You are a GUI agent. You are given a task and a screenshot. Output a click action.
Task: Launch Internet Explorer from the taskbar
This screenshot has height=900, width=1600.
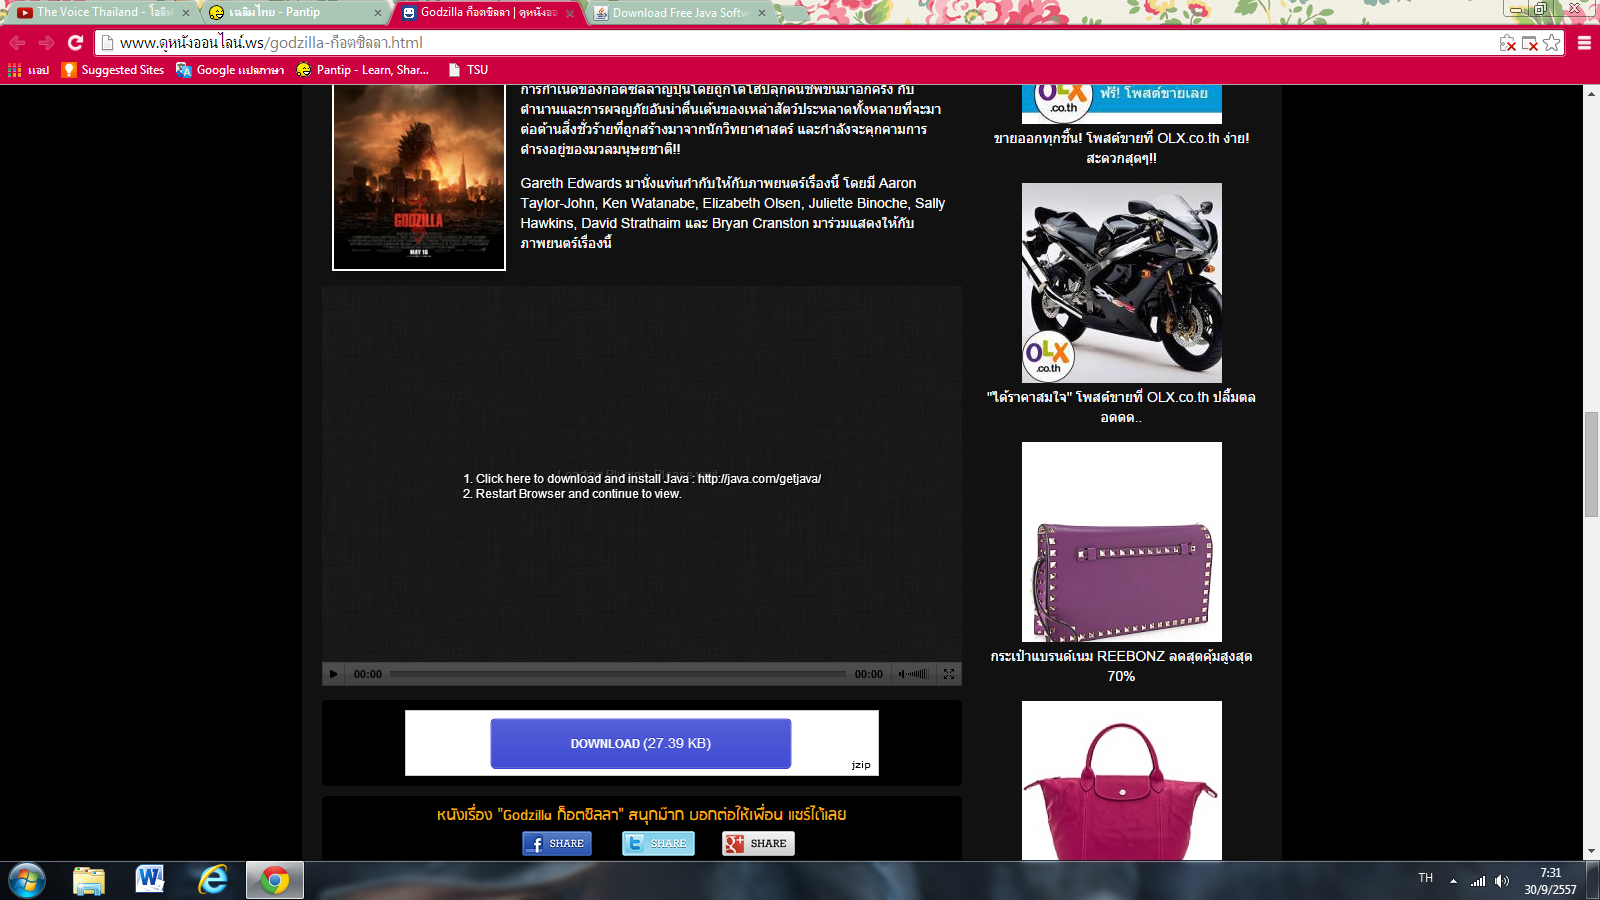213,881
